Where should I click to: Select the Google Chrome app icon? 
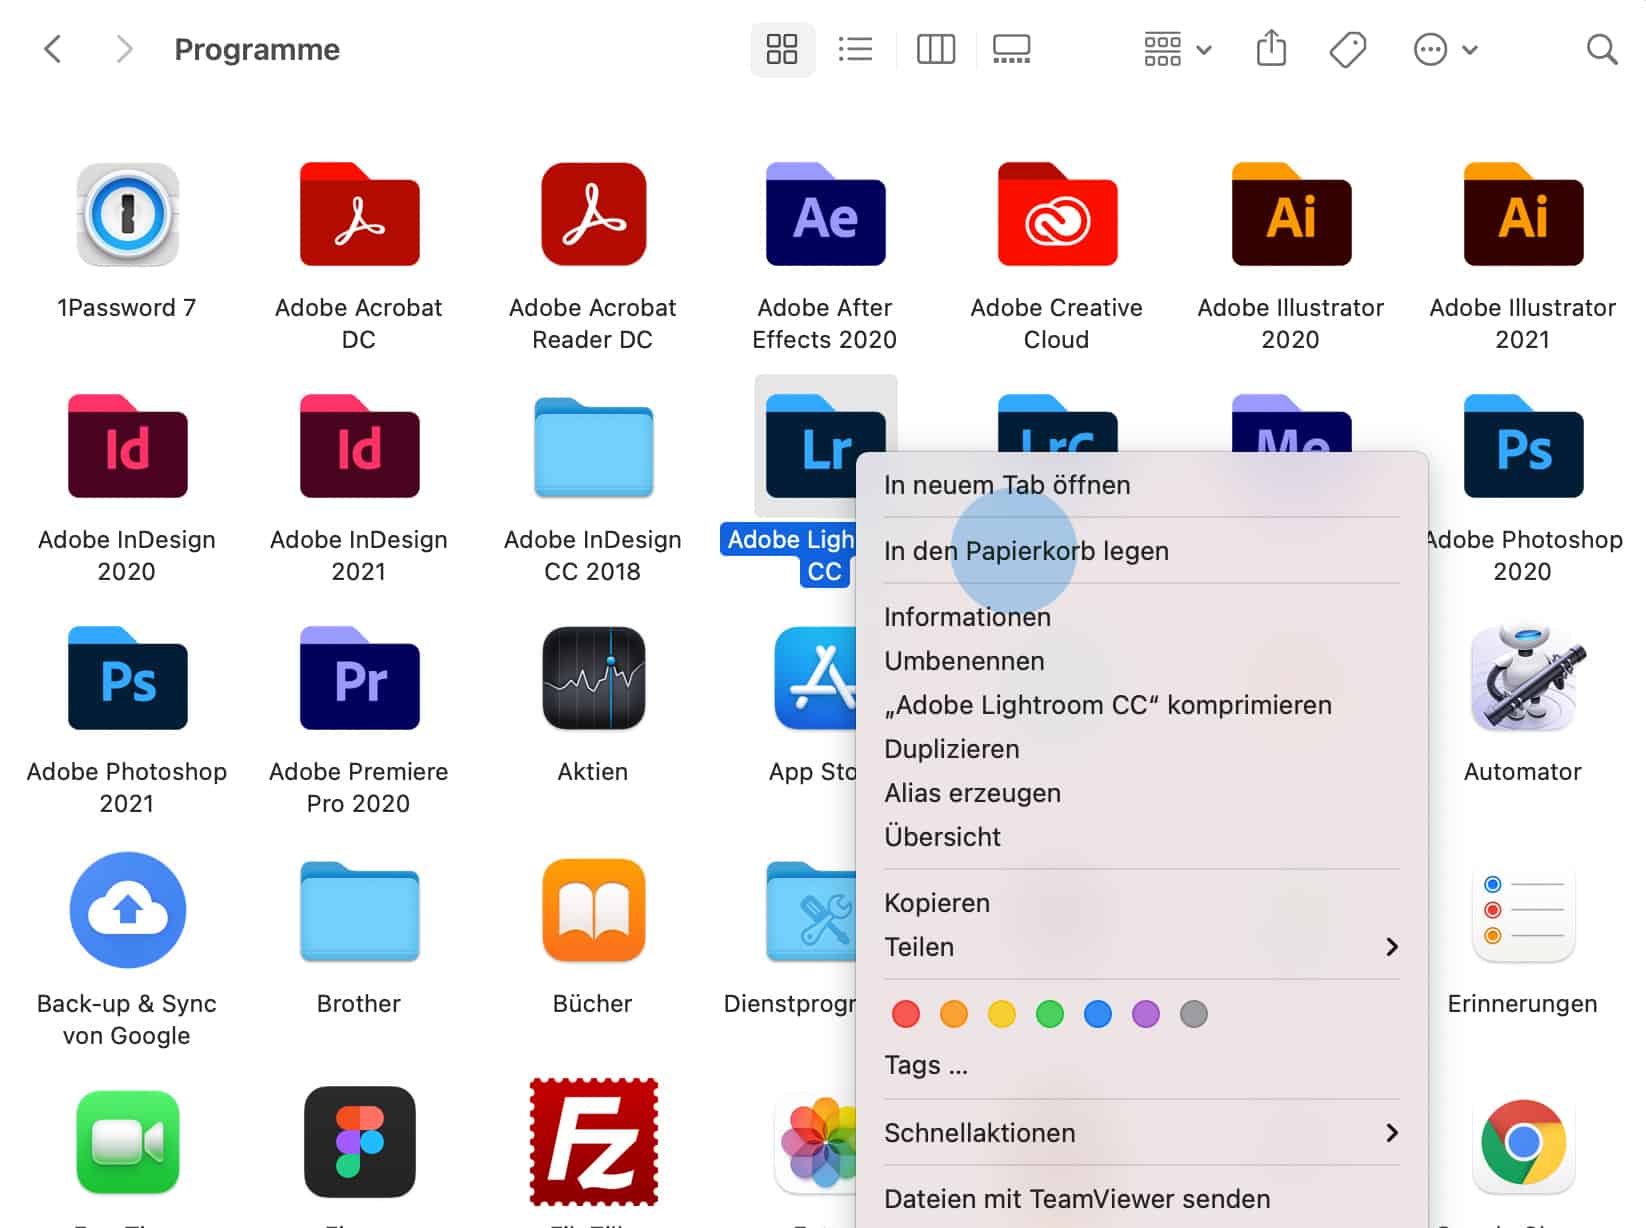(x=1523, y=1142)
